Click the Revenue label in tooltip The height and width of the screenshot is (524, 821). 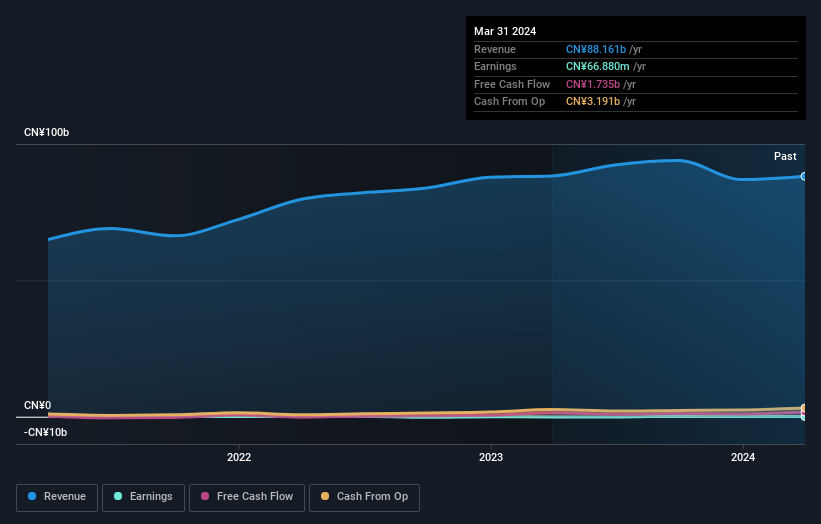(x=495, y=49)
